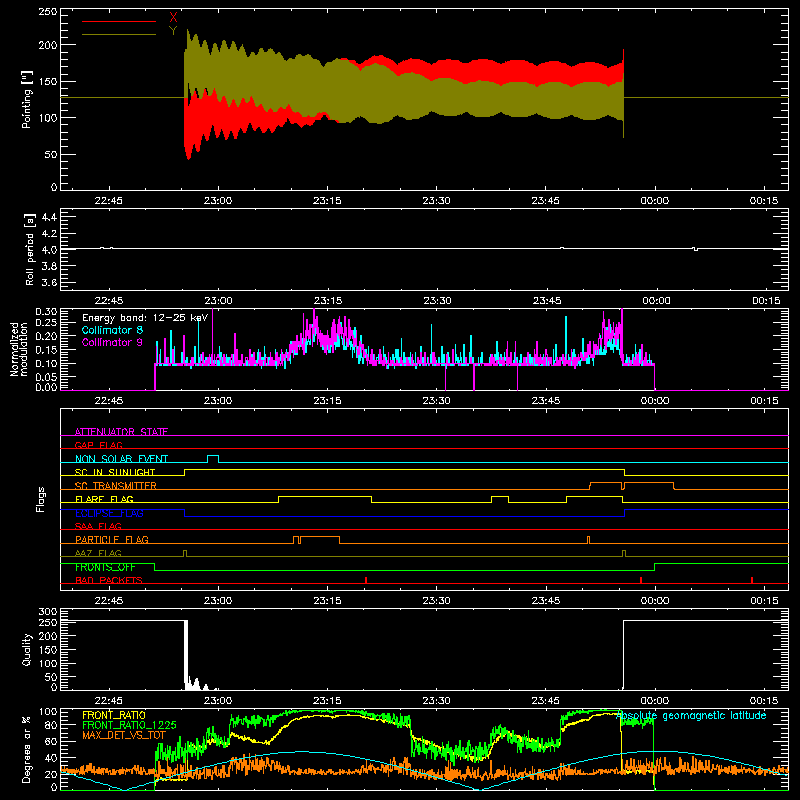
Task: Click the Normalized modulation axis title
Action: [18, 349]
